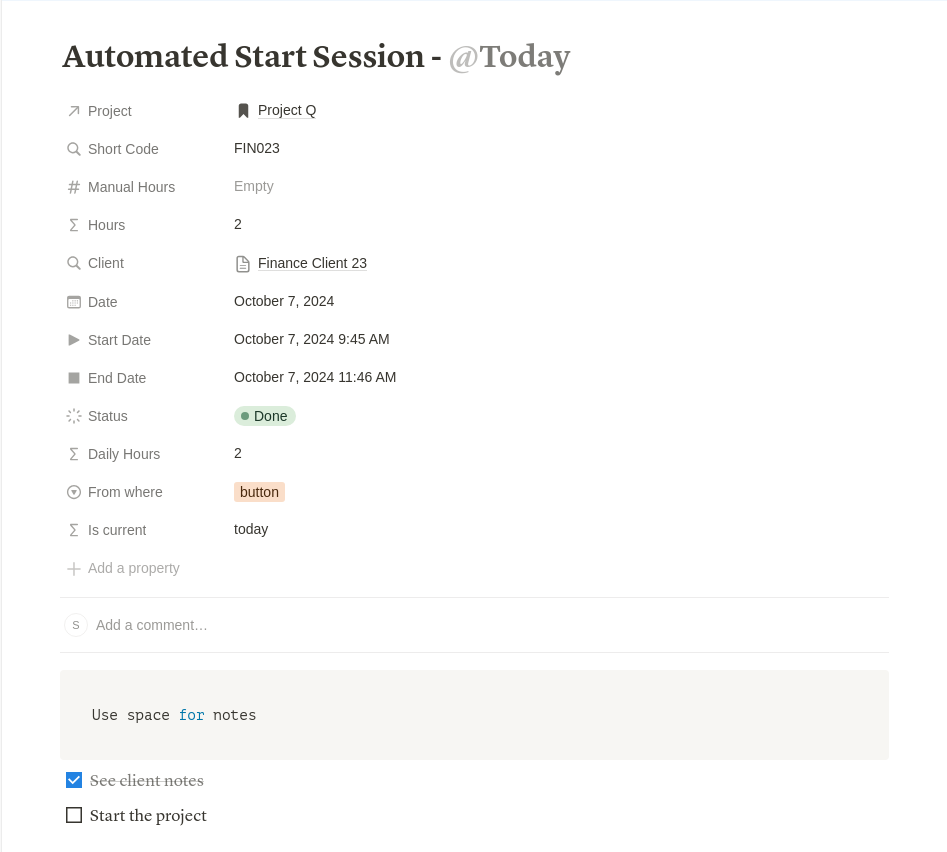Click the empty Manual Hours value
Image resolution: width=947 pixels, height=852 pixels.
pos(254,186)
